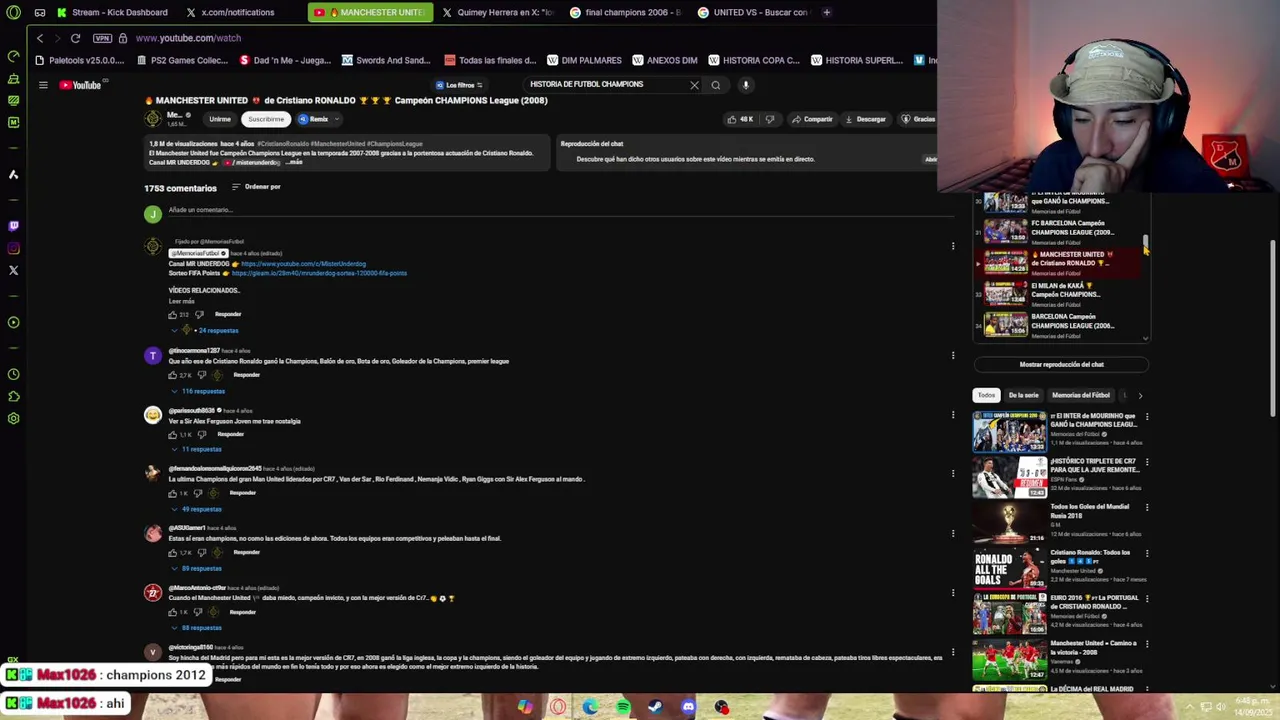Click Mostrar reproducción del chat button

pos(1061,364)
